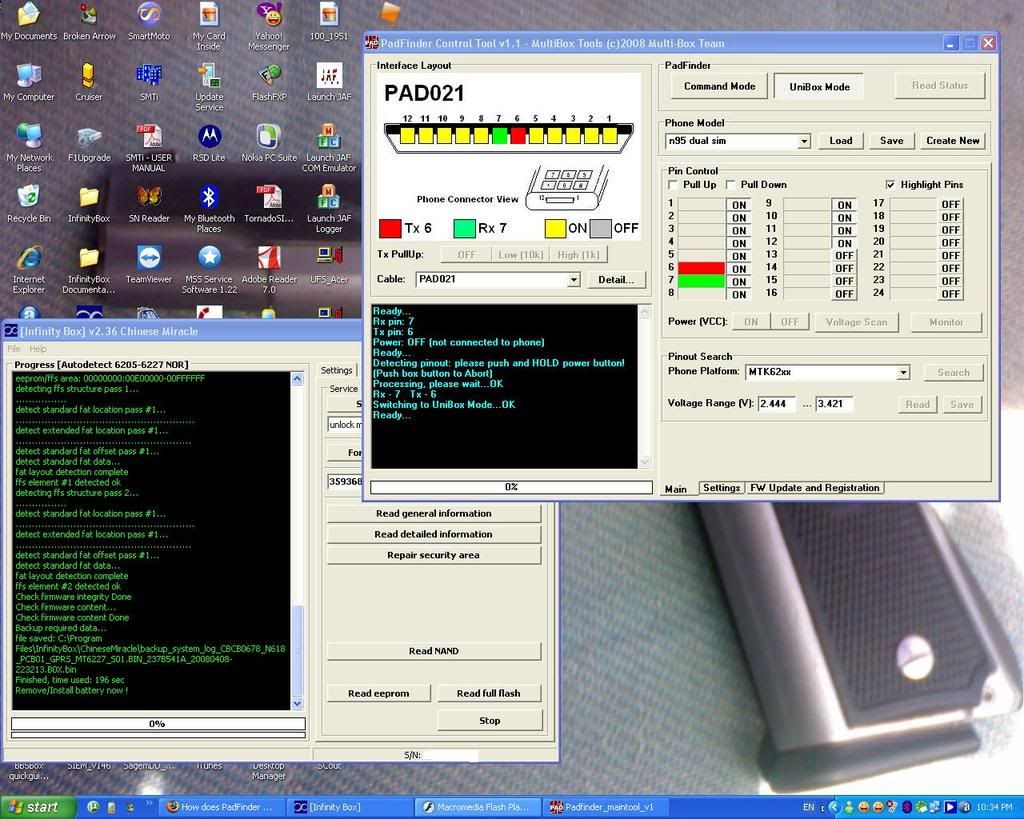
Task: Click the minimum voltage field showing 2.444
Action: [x=777, y=404]
